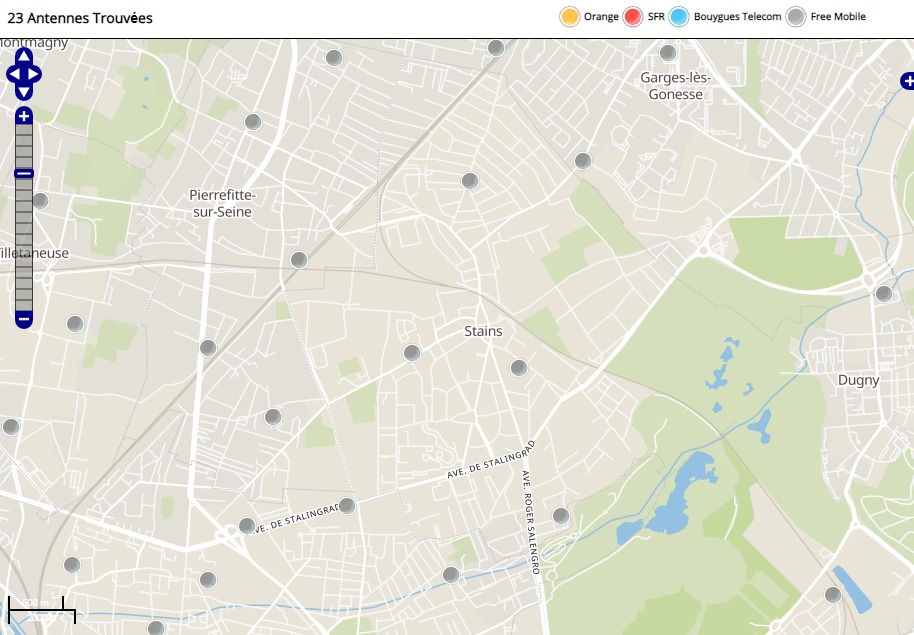Pan the map left with the arrow
The image size is (914, 635).
pos(12,75)
